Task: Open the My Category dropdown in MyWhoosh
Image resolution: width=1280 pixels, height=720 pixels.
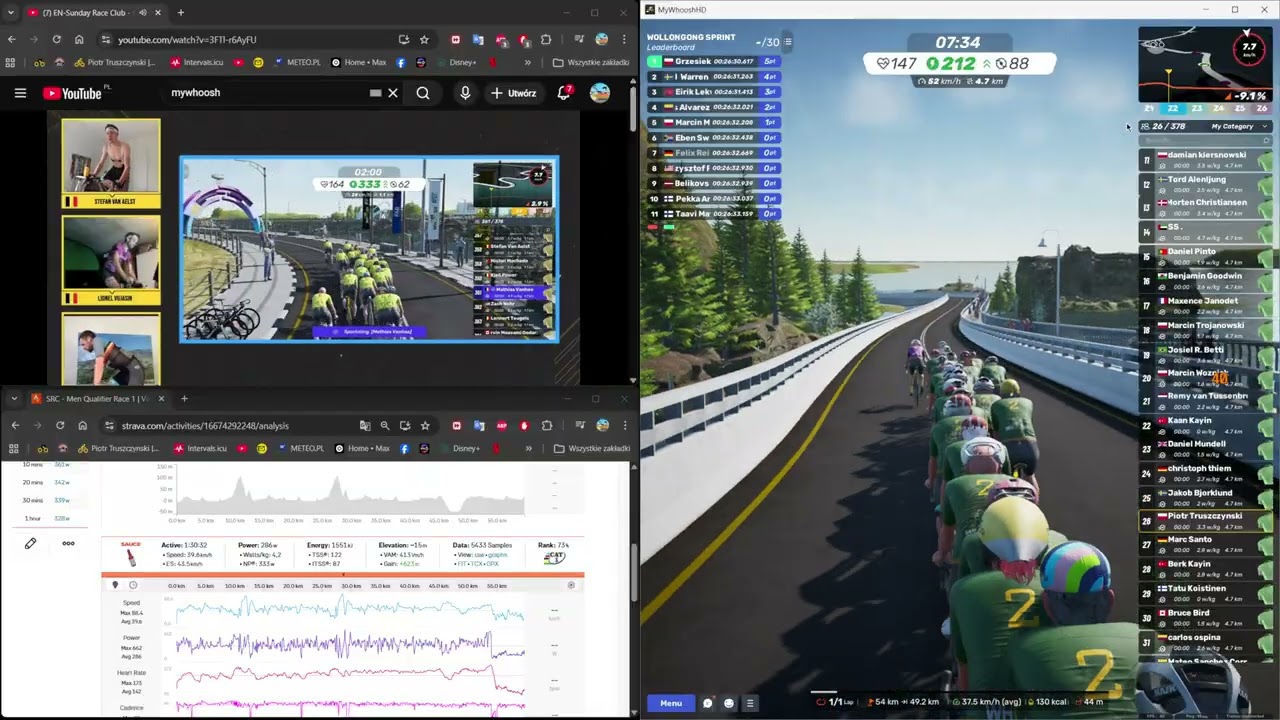Action: tap(1239, 127)
